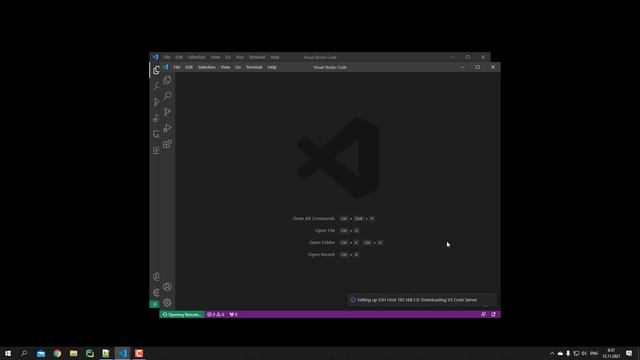The height and width of the screenshot is (360, 640).
Task: Click notifications icon at status bar end
Action: (493, 314)
